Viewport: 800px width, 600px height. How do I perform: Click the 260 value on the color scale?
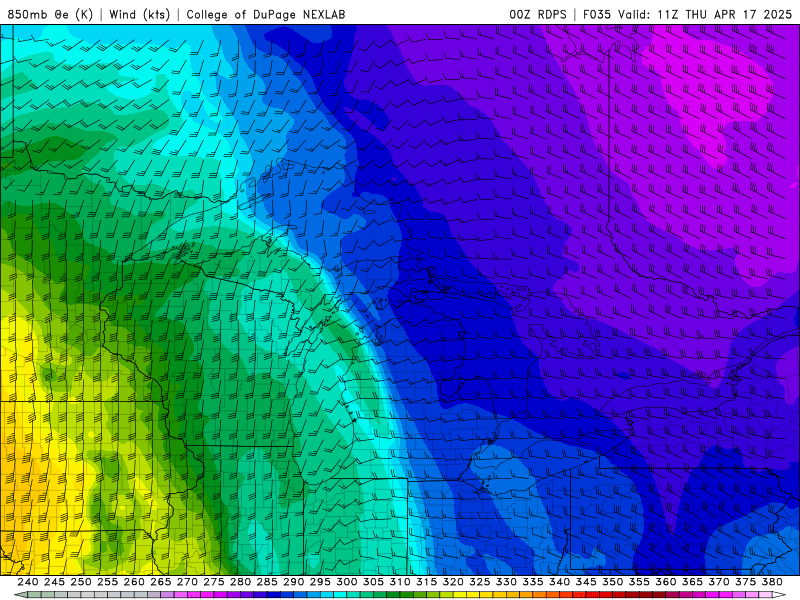[x=134, y=582]
